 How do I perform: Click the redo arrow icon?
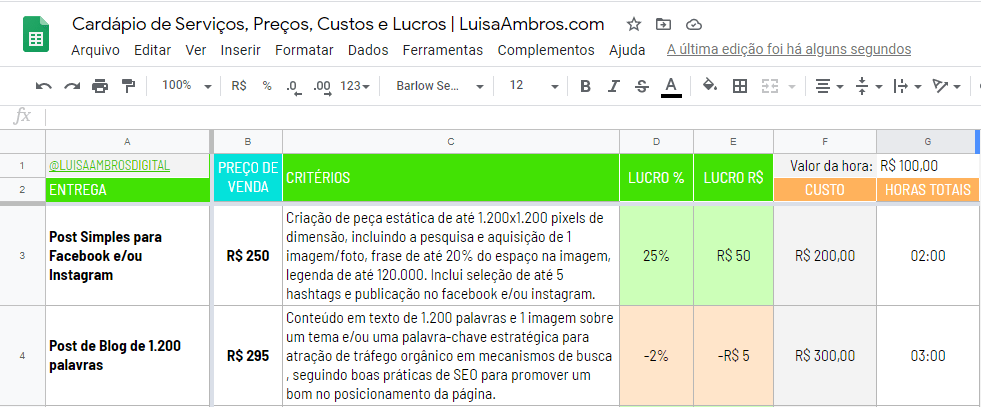(x=72, y=87)
